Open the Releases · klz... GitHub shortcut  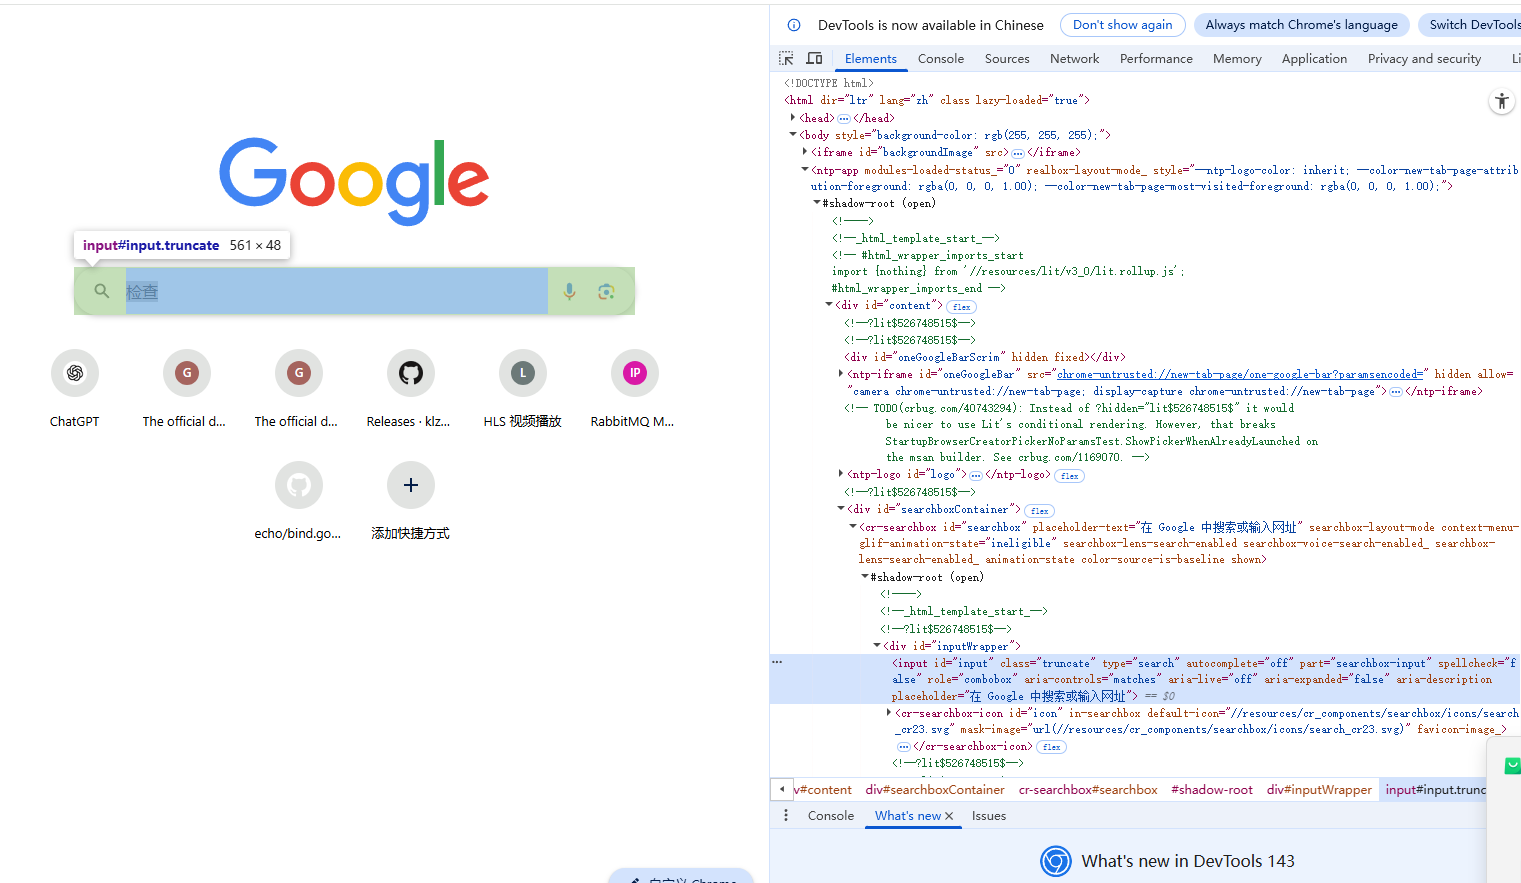tap(410, 390)
